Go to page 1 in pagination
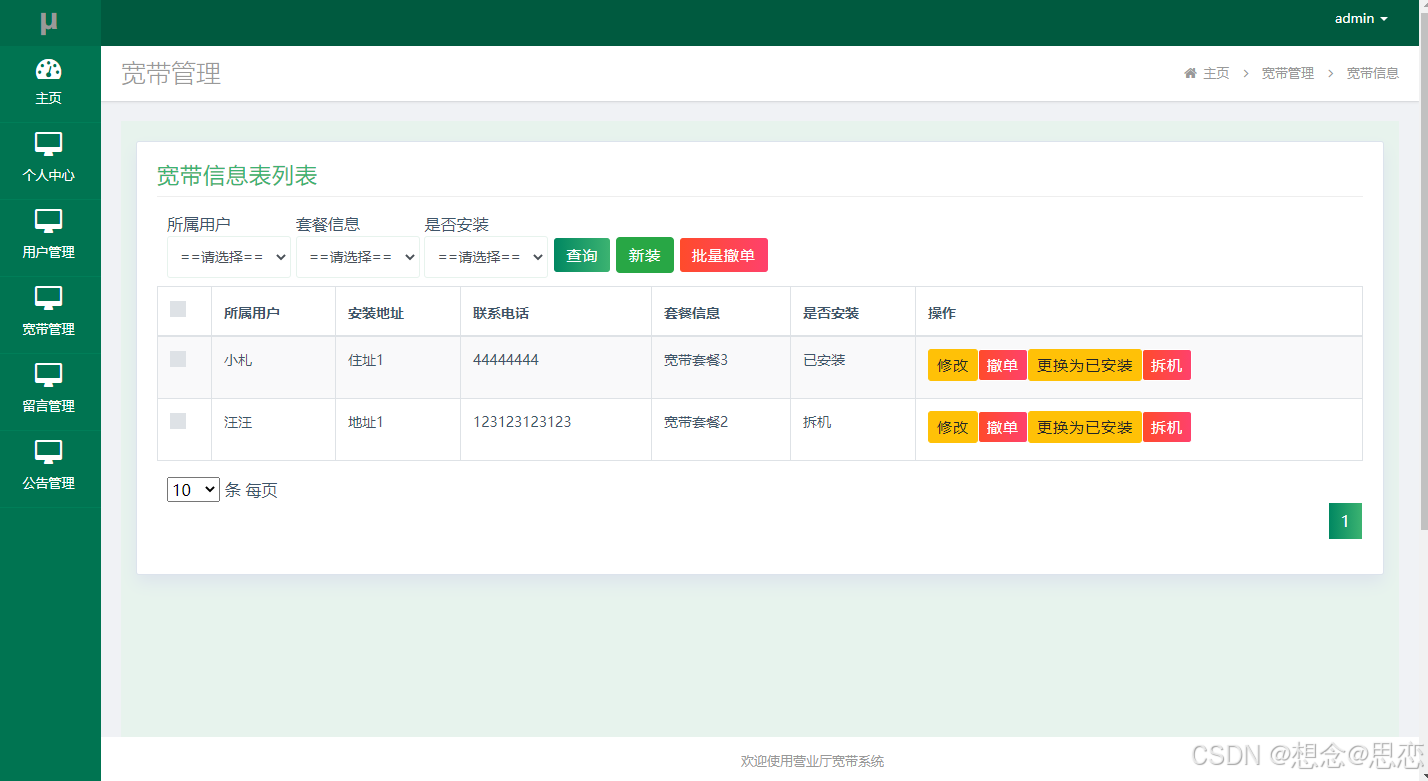 click(1345, 521)
